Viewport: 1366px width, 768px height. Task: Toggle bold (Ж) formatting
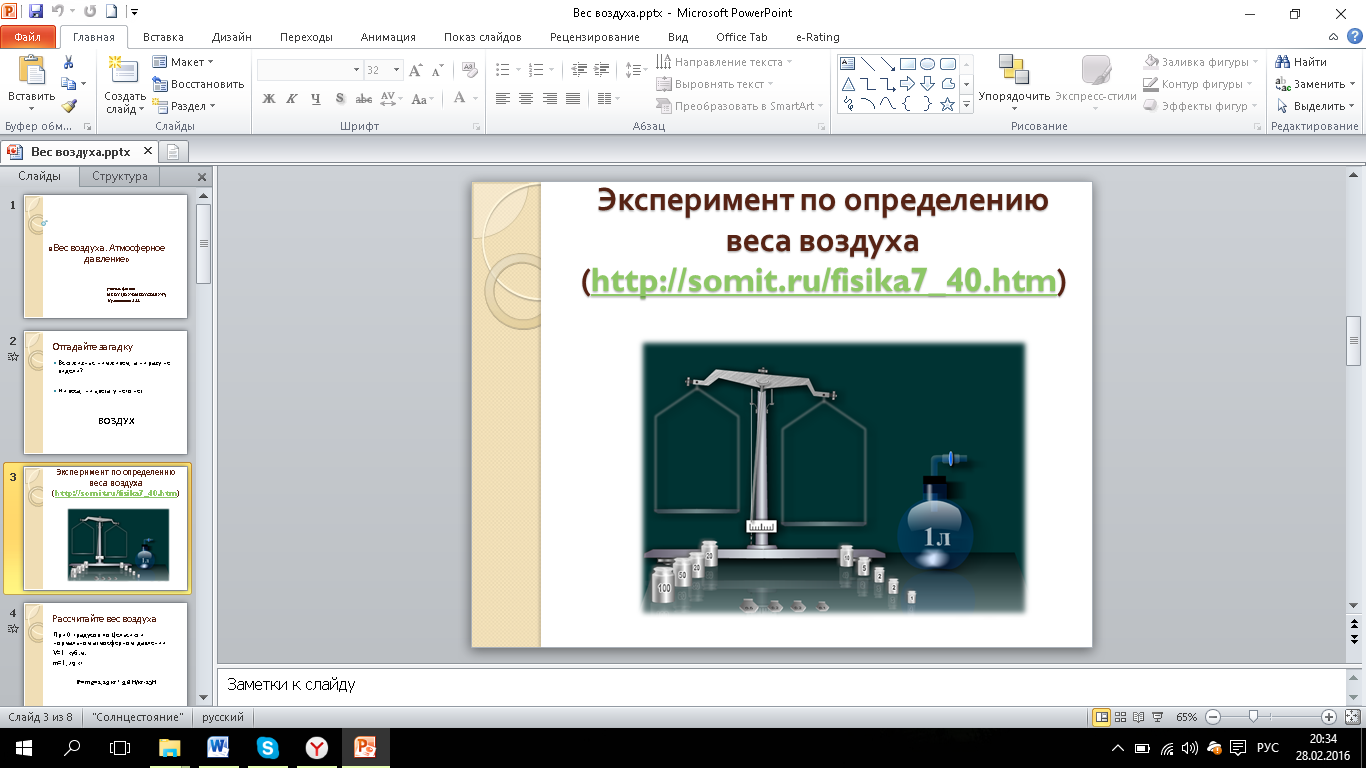tap(269, 98)
